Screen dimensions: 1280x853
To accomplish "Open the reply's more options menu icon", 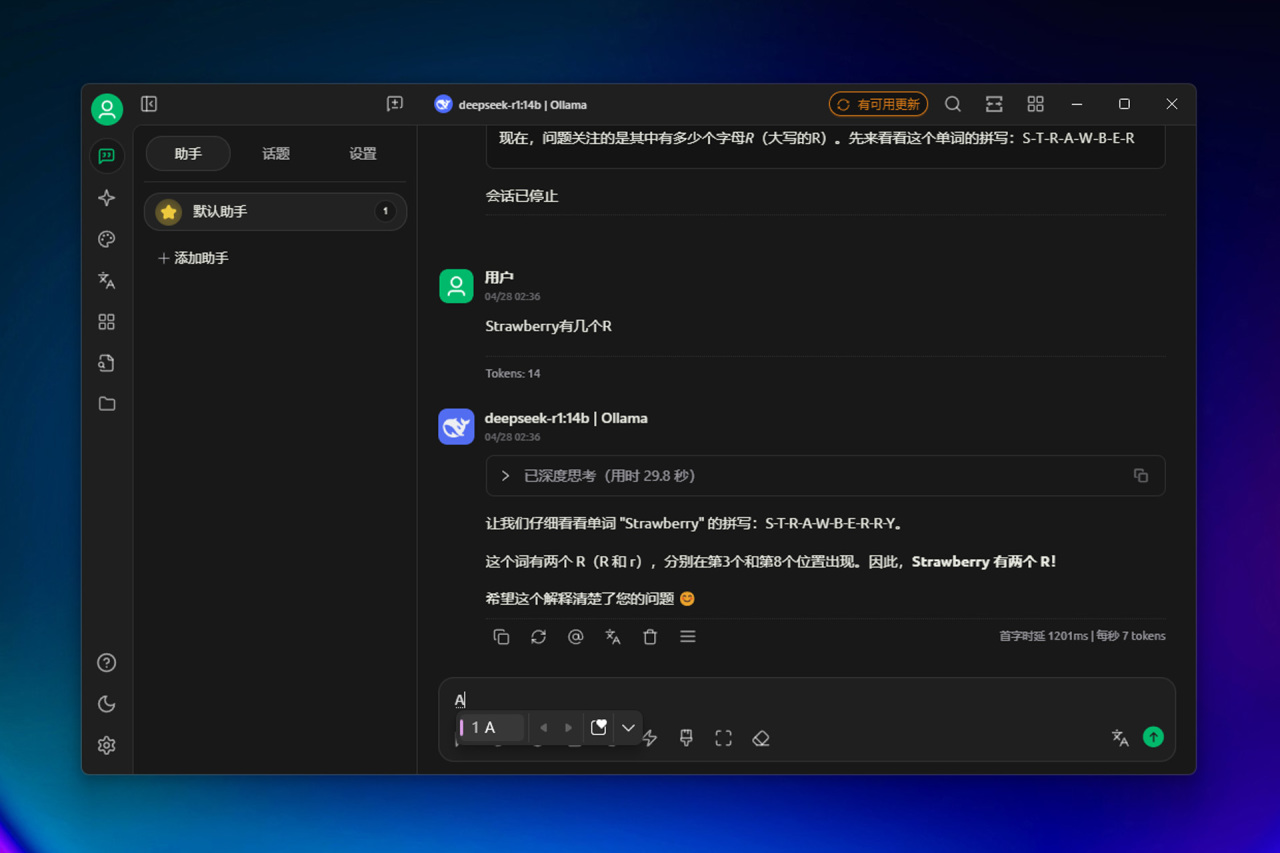I will pyautogui.click(x=688, y=637).
